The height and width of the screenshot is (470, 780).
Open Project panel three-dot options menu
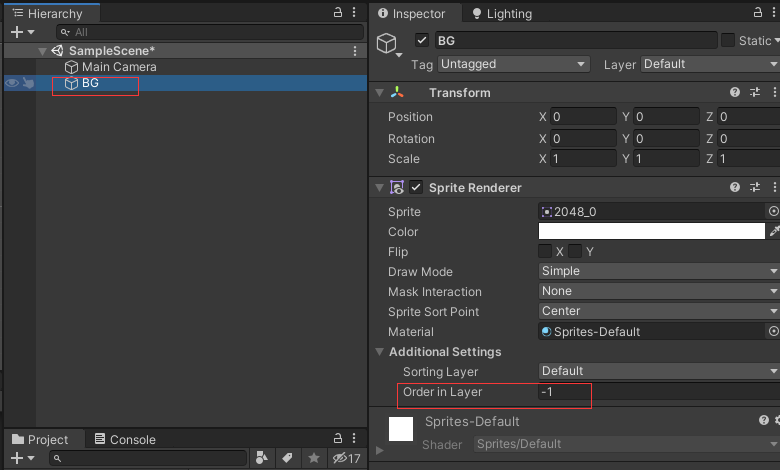[354, 438]
